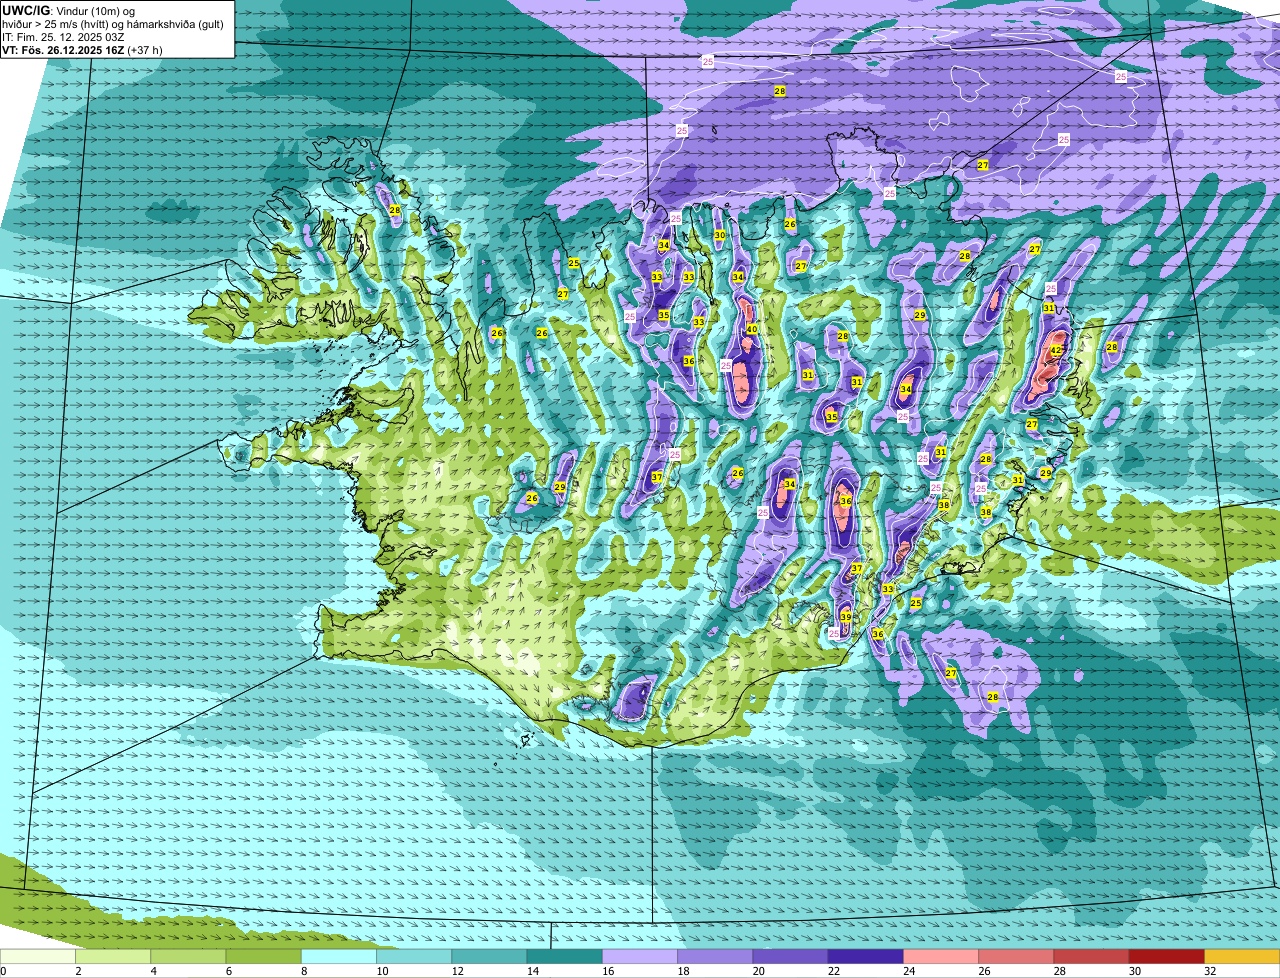Click the 22–24 m/s dark indigo legend swatch
This screenshot has height=978, width=1280.
pos(866,957)
